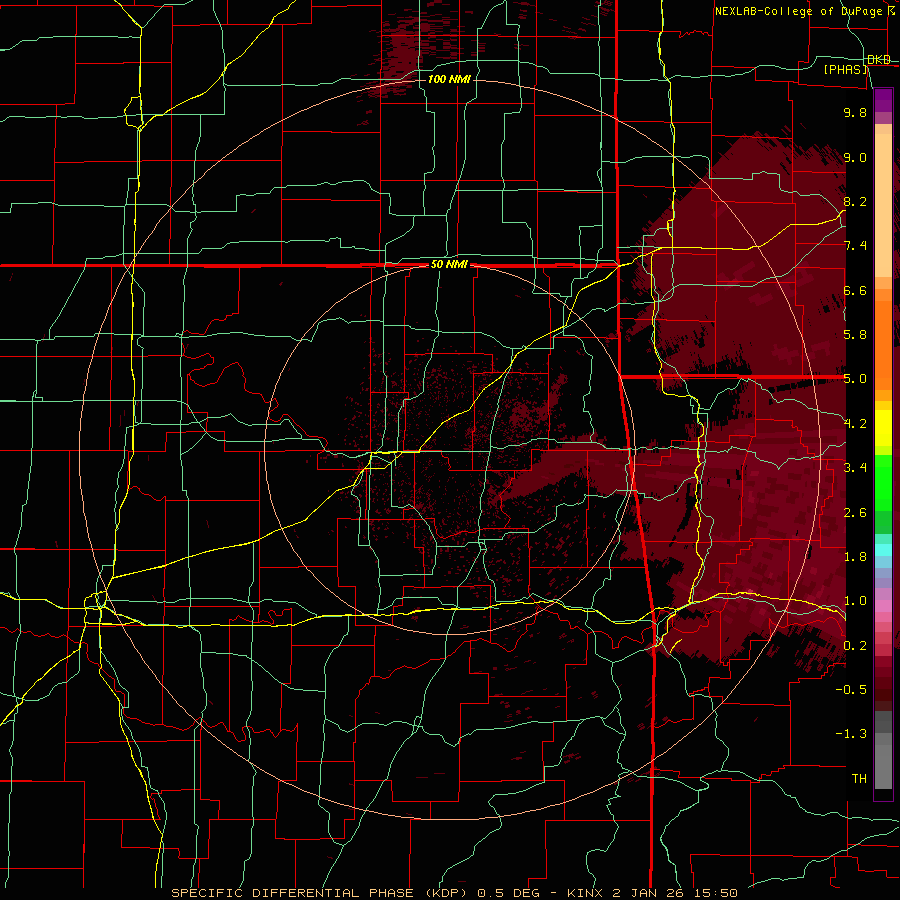Viewport: 900px width, 900px height.
Task: Click the 50 NMI range ring label
Action: (449, 265)
